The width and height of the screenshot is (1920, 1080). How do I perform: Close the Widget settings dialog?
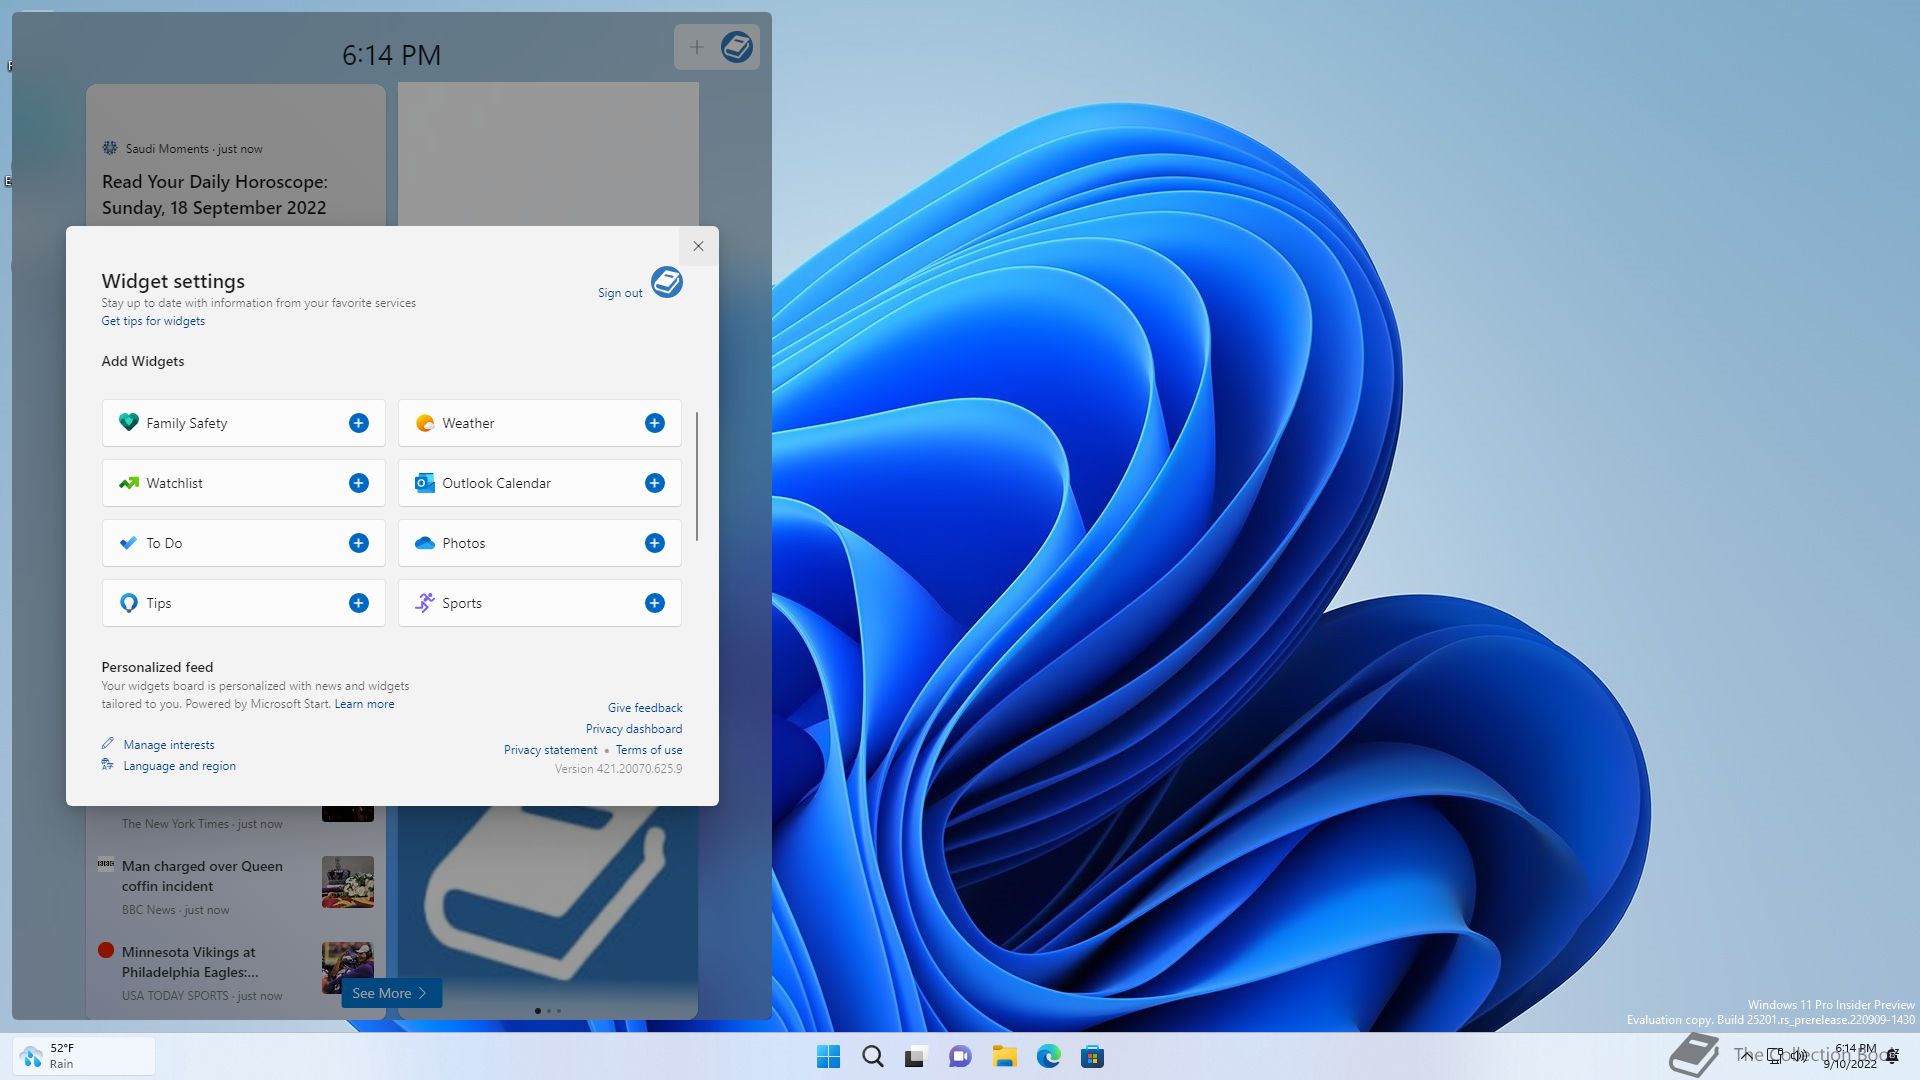click(x=698, y=246)
